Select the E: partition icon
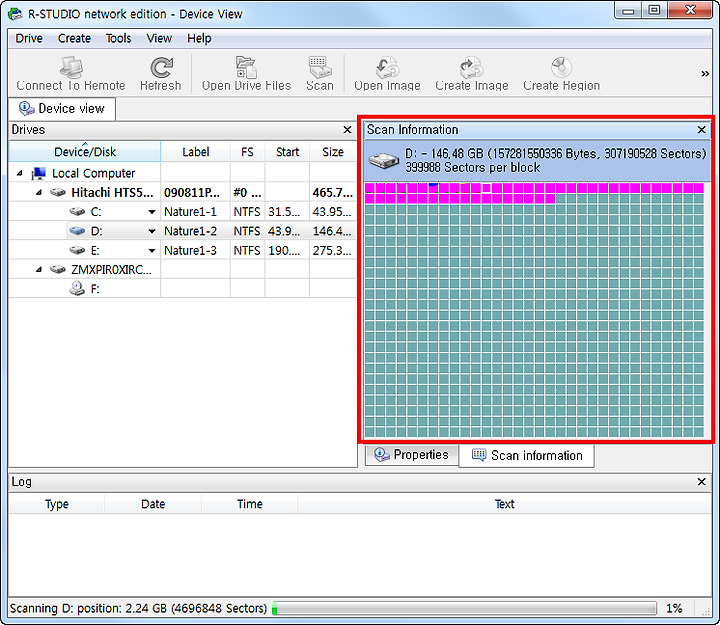 point(77,250)
